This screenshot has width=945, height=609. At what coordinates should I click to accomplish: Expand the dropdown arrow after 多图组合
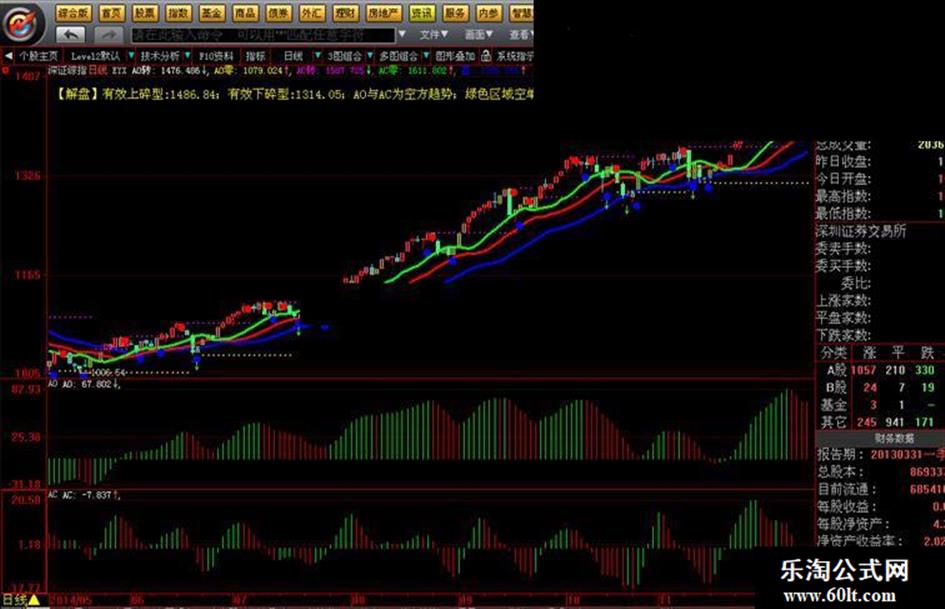click(x=426, y=55)
